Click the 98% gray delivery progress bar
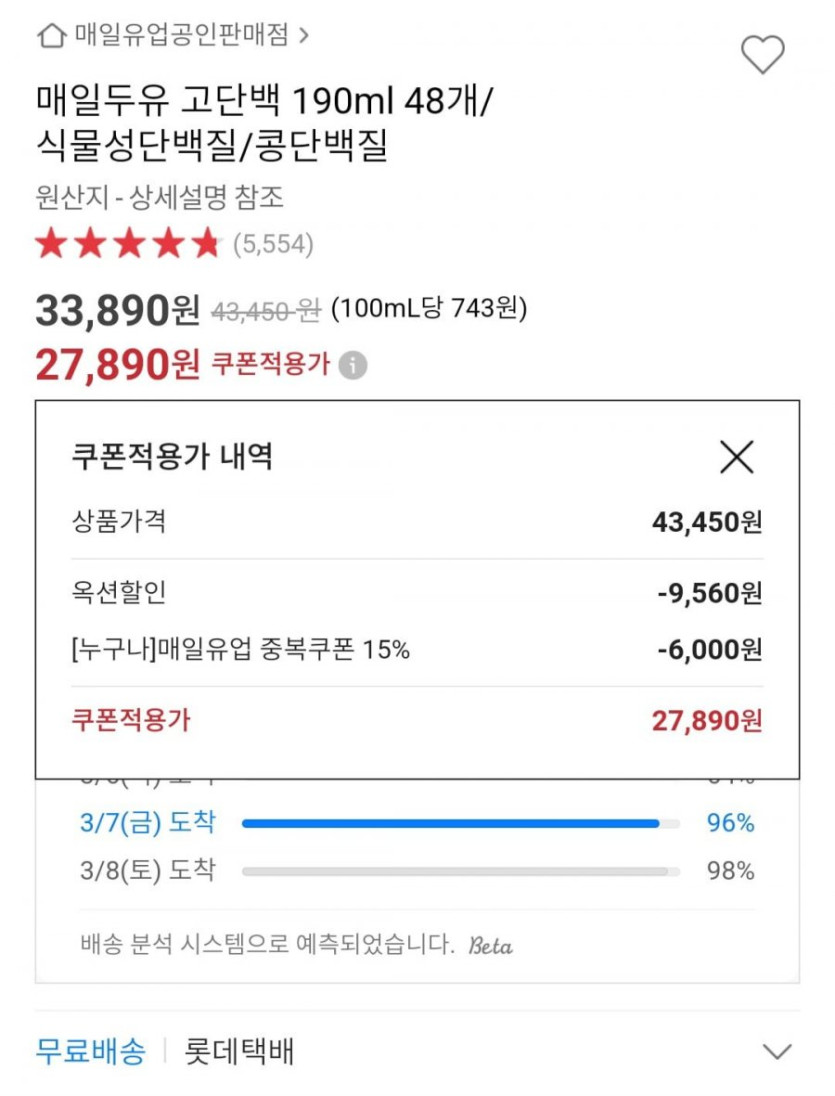835x1096 pixels. (455, 871)
